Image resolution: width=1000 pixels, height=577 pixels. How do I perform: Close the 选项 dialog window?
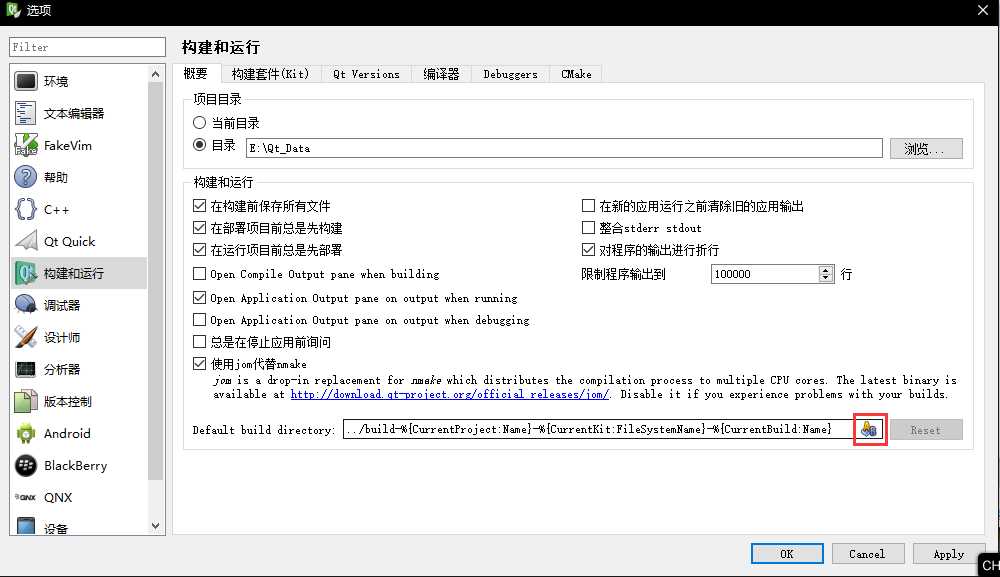[983, 10]
